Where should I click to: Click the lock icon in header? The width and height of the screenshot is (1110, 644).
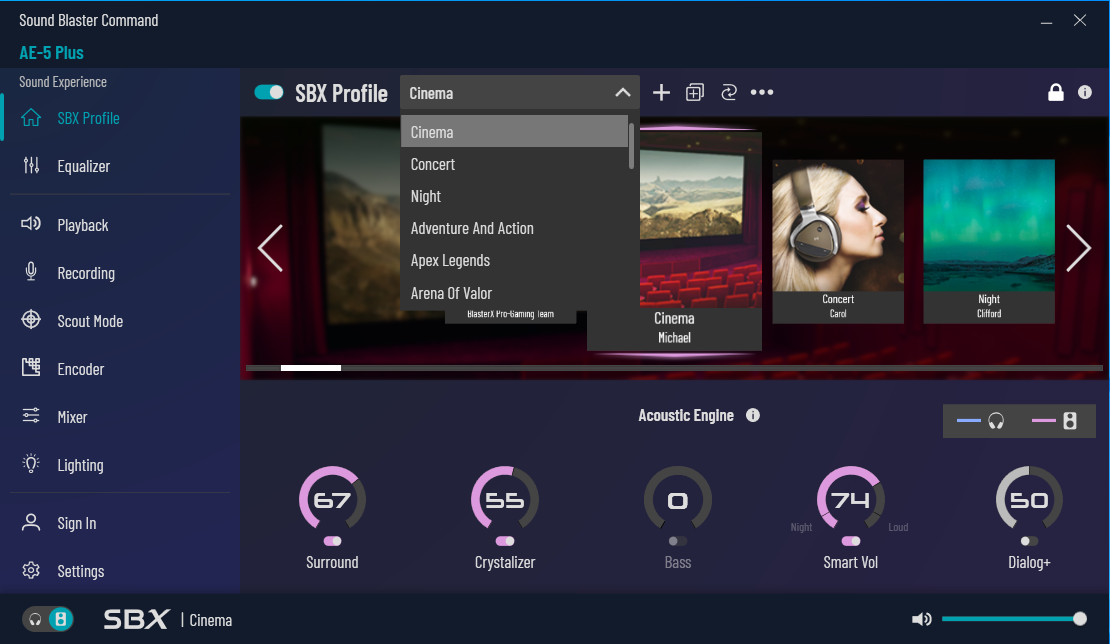pyautogui.click(x=1055, y=93)
